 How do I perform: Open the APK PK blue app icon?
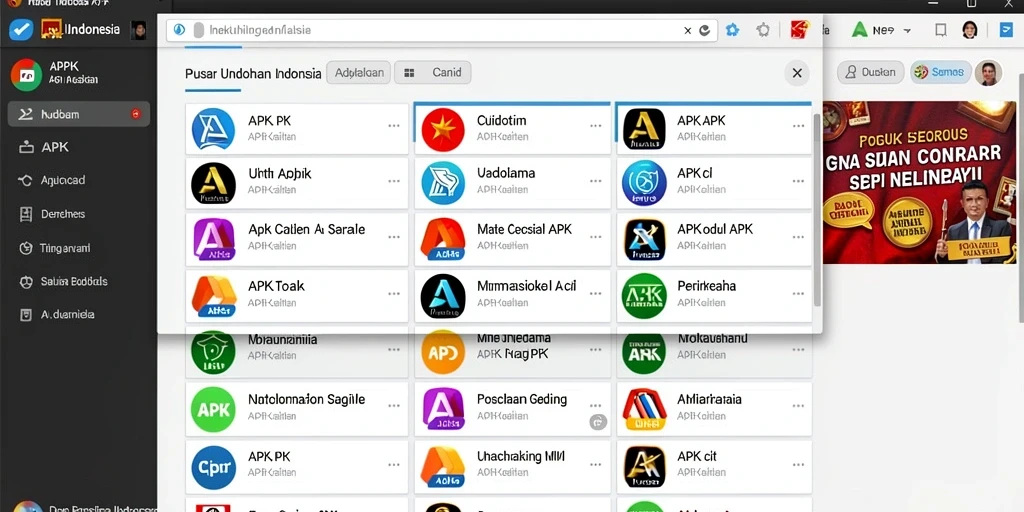(x=214, y=129)
